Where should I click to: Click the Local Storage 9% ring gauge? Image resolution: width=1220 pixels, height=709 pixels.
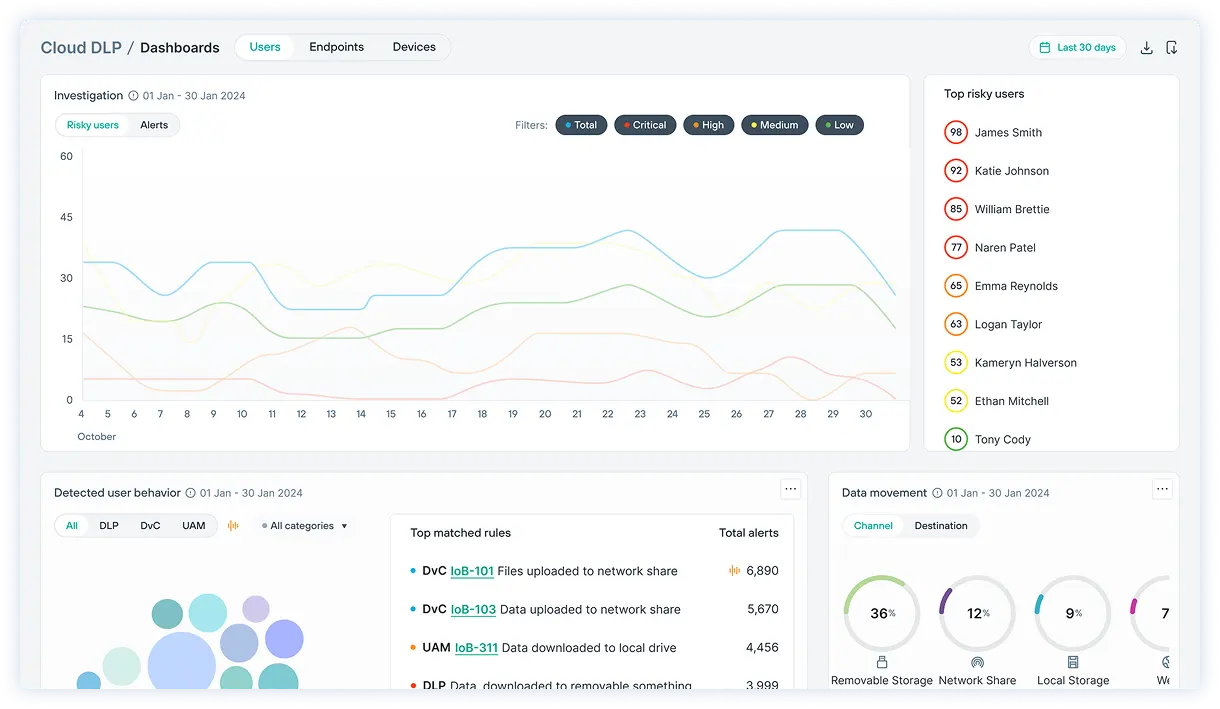tap(1073, 613)
